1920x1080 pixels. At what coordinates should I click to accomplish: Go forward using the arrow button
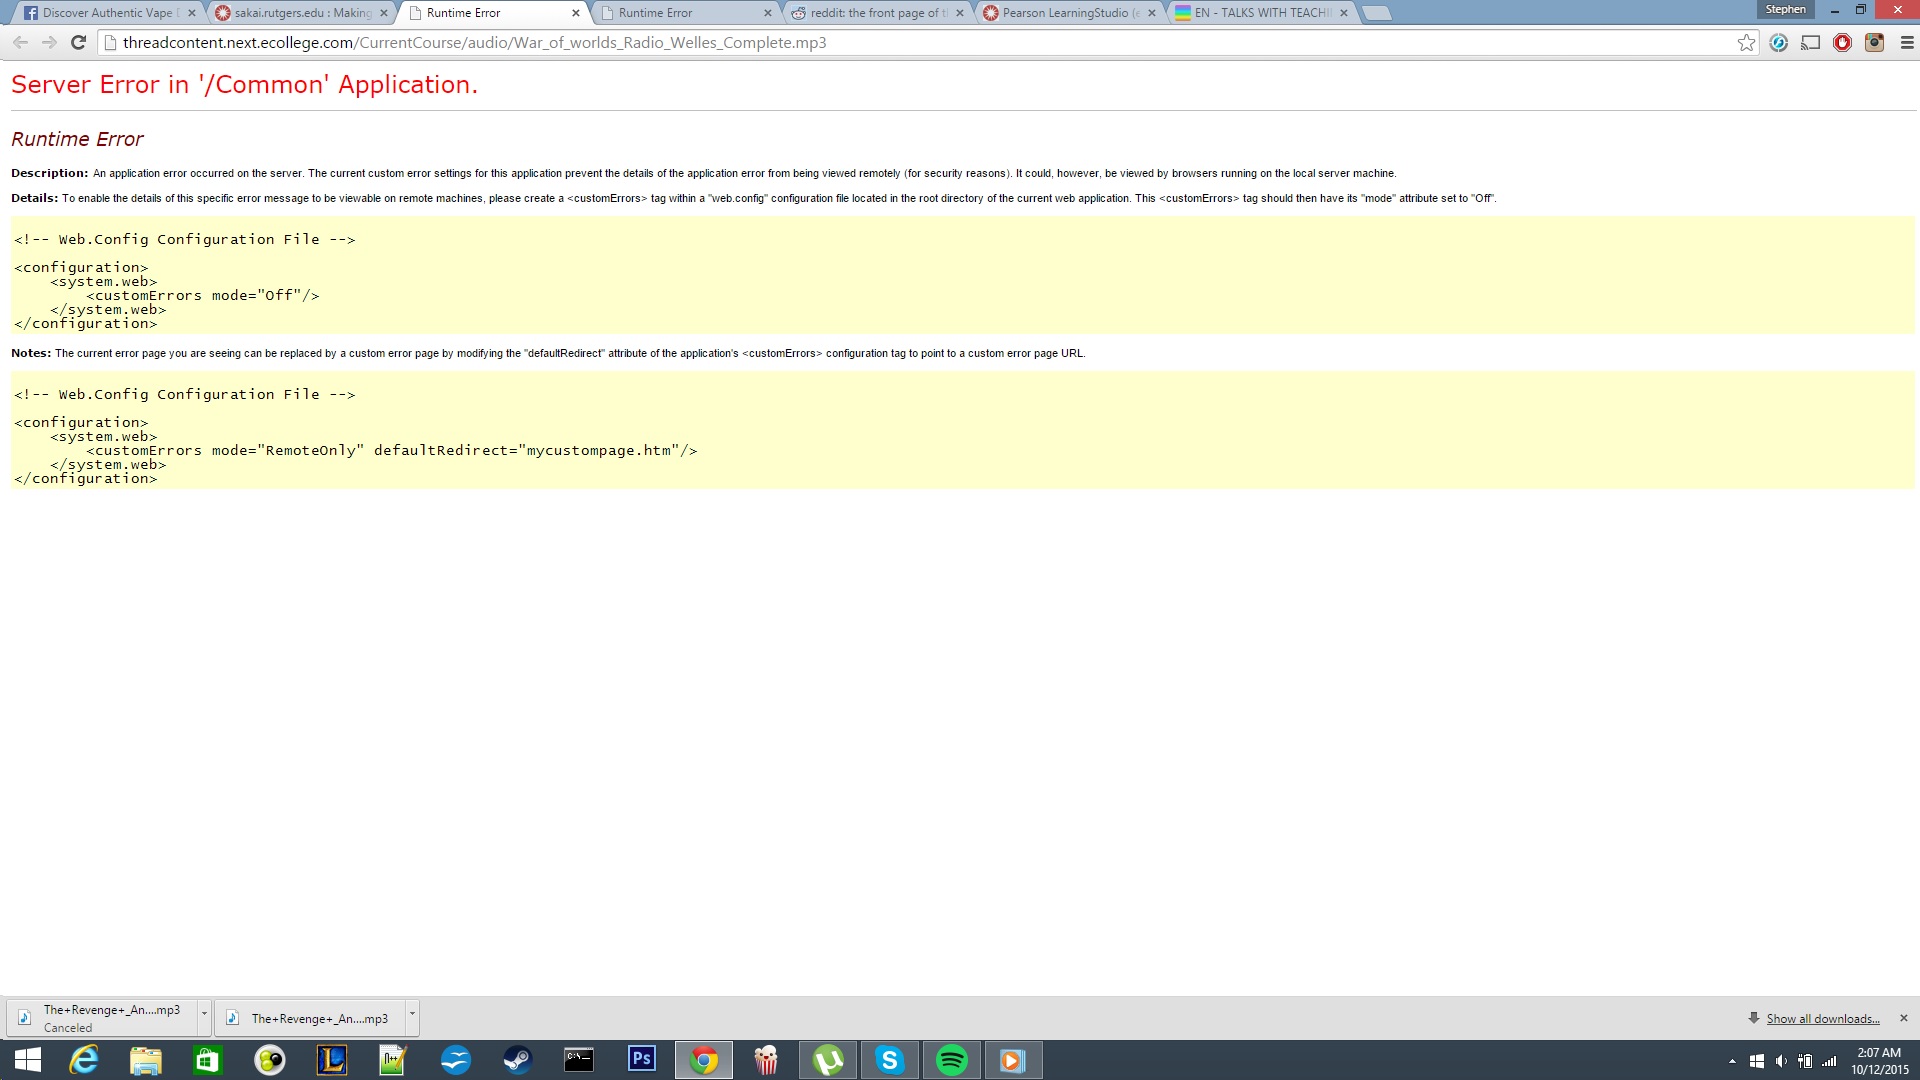coord(49,43)
